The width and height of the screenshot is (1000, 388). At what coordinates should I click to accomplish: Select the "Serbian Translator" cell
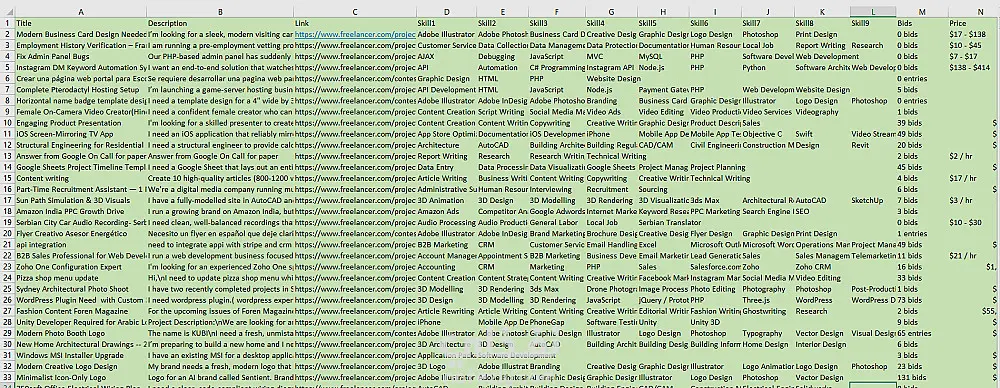[663, 223]
